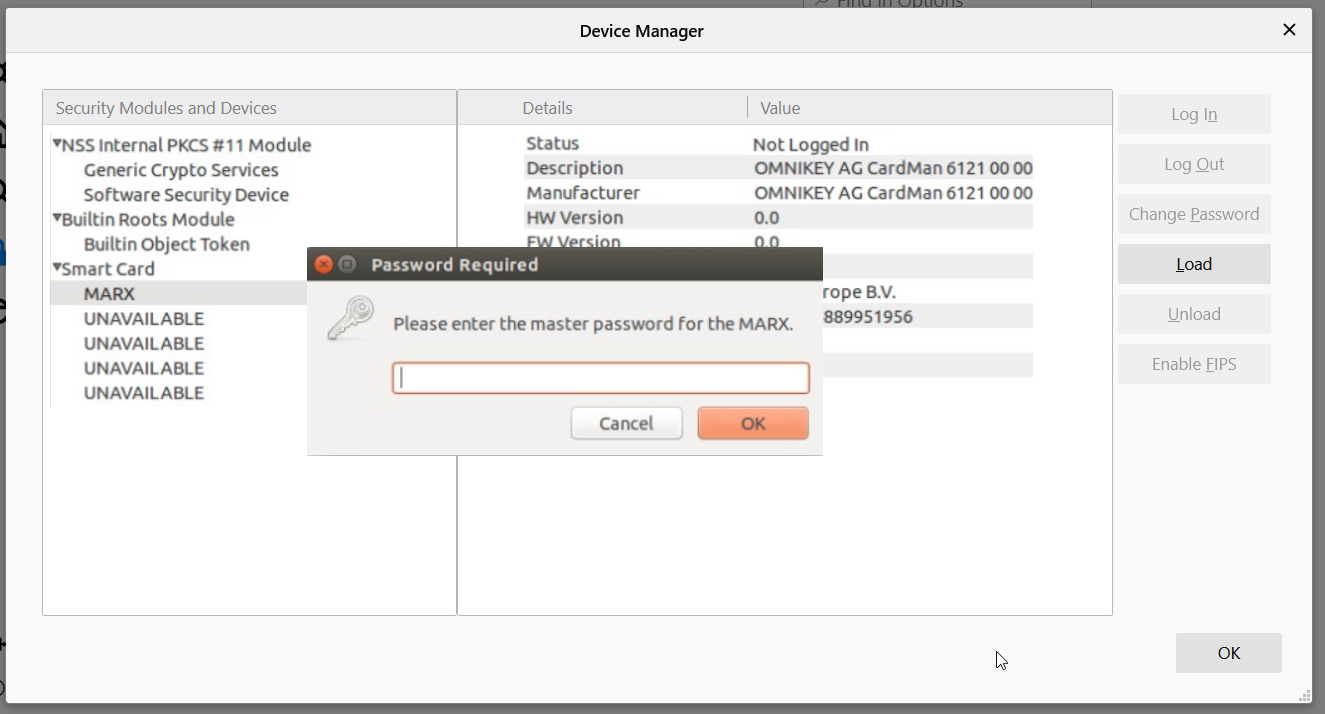Click the Load button
The width and height of the screenshot is (1325, 714).
[1193, 264]
